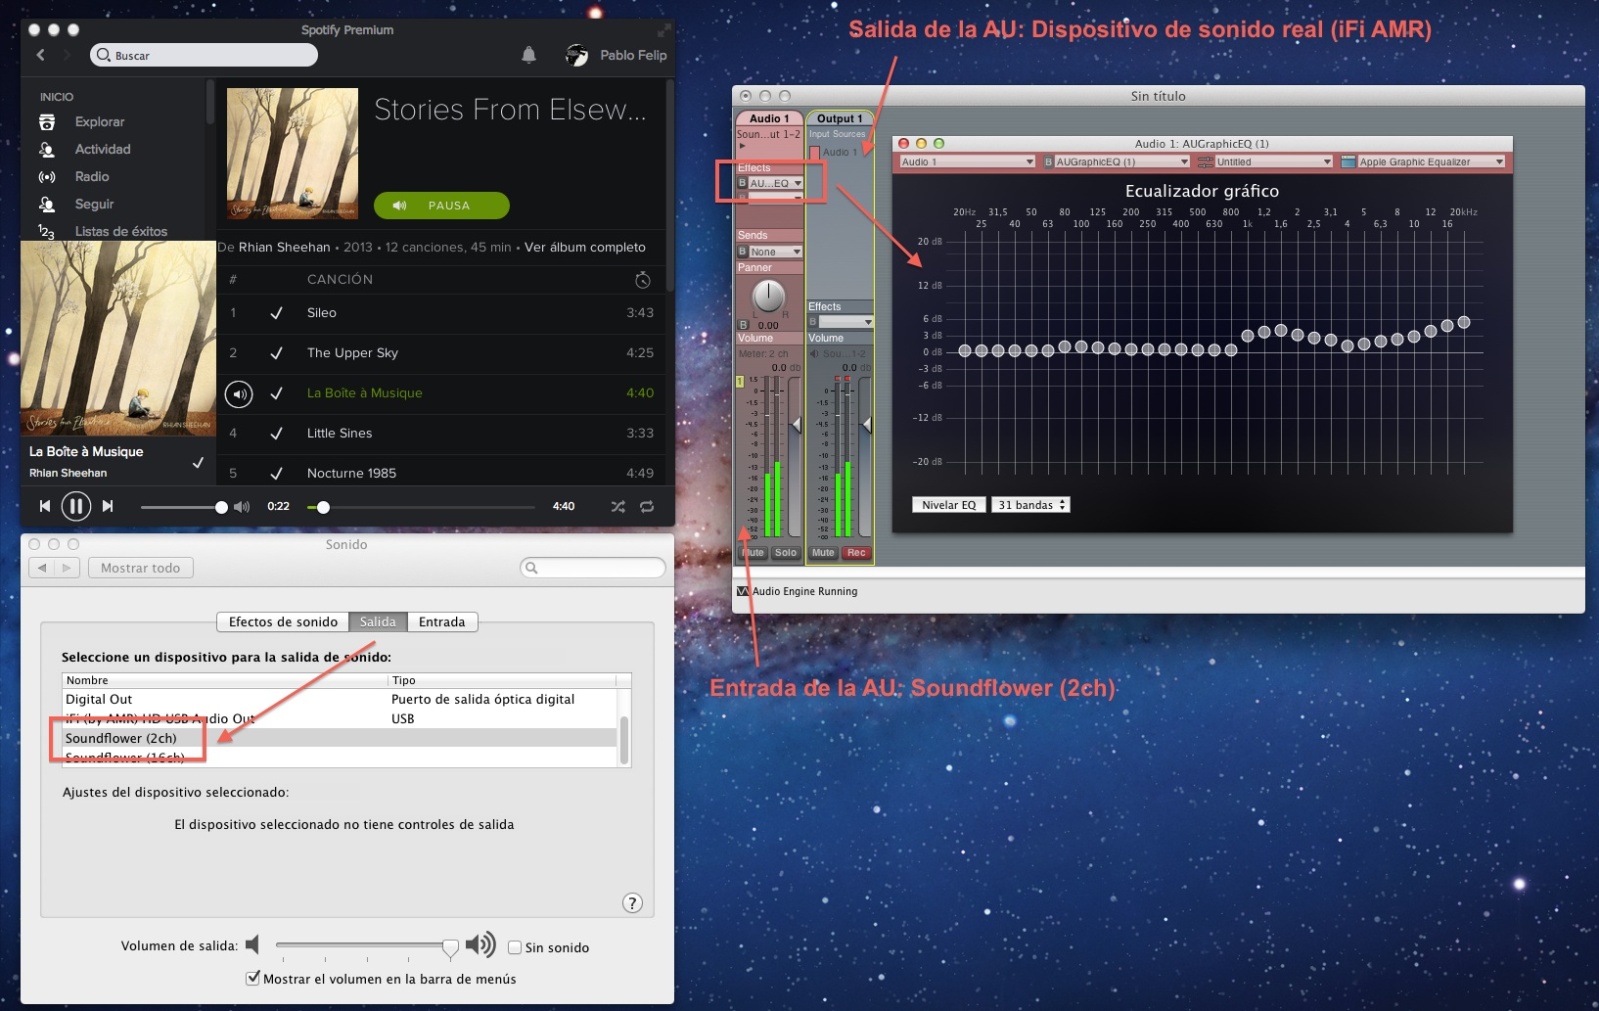Click Rec on Output 1 channel

(857, 553)
